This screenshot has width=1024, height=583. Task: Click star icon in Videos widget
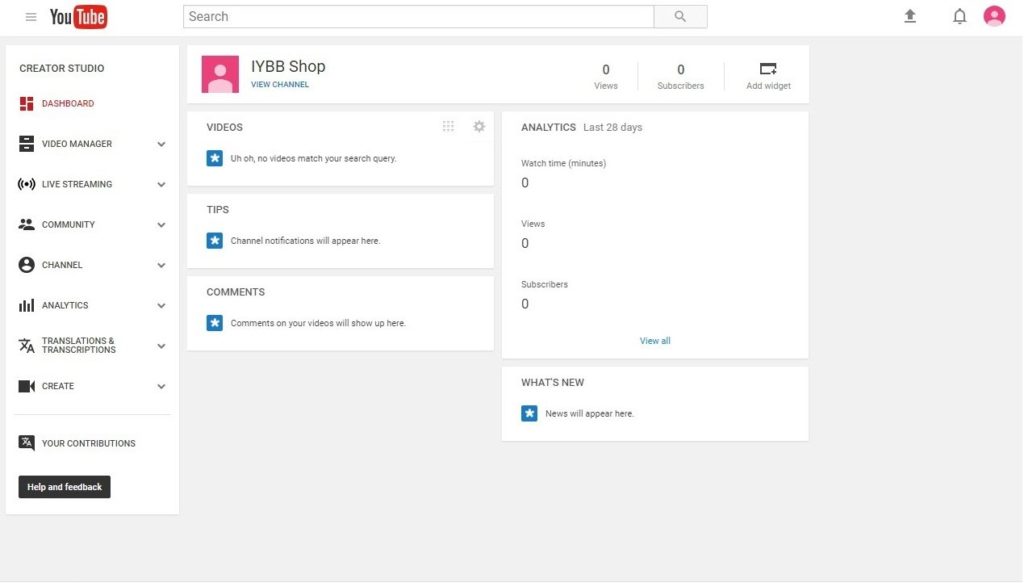pyautogui.click(x=214, y=159)
